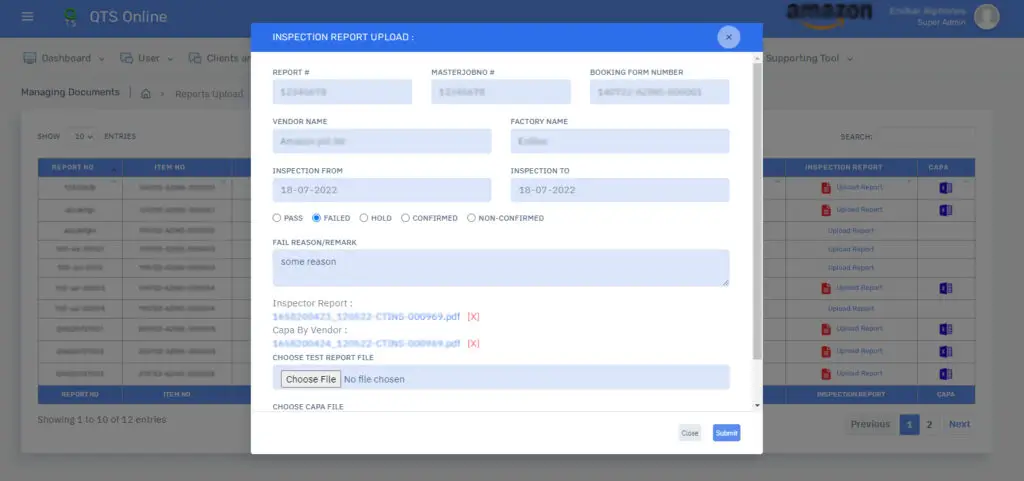Image resolution: width=1024 pixels, height=481 pixels.
Task: Close the Inspection Report Upload dialog with X
Action: coord(728,37)
